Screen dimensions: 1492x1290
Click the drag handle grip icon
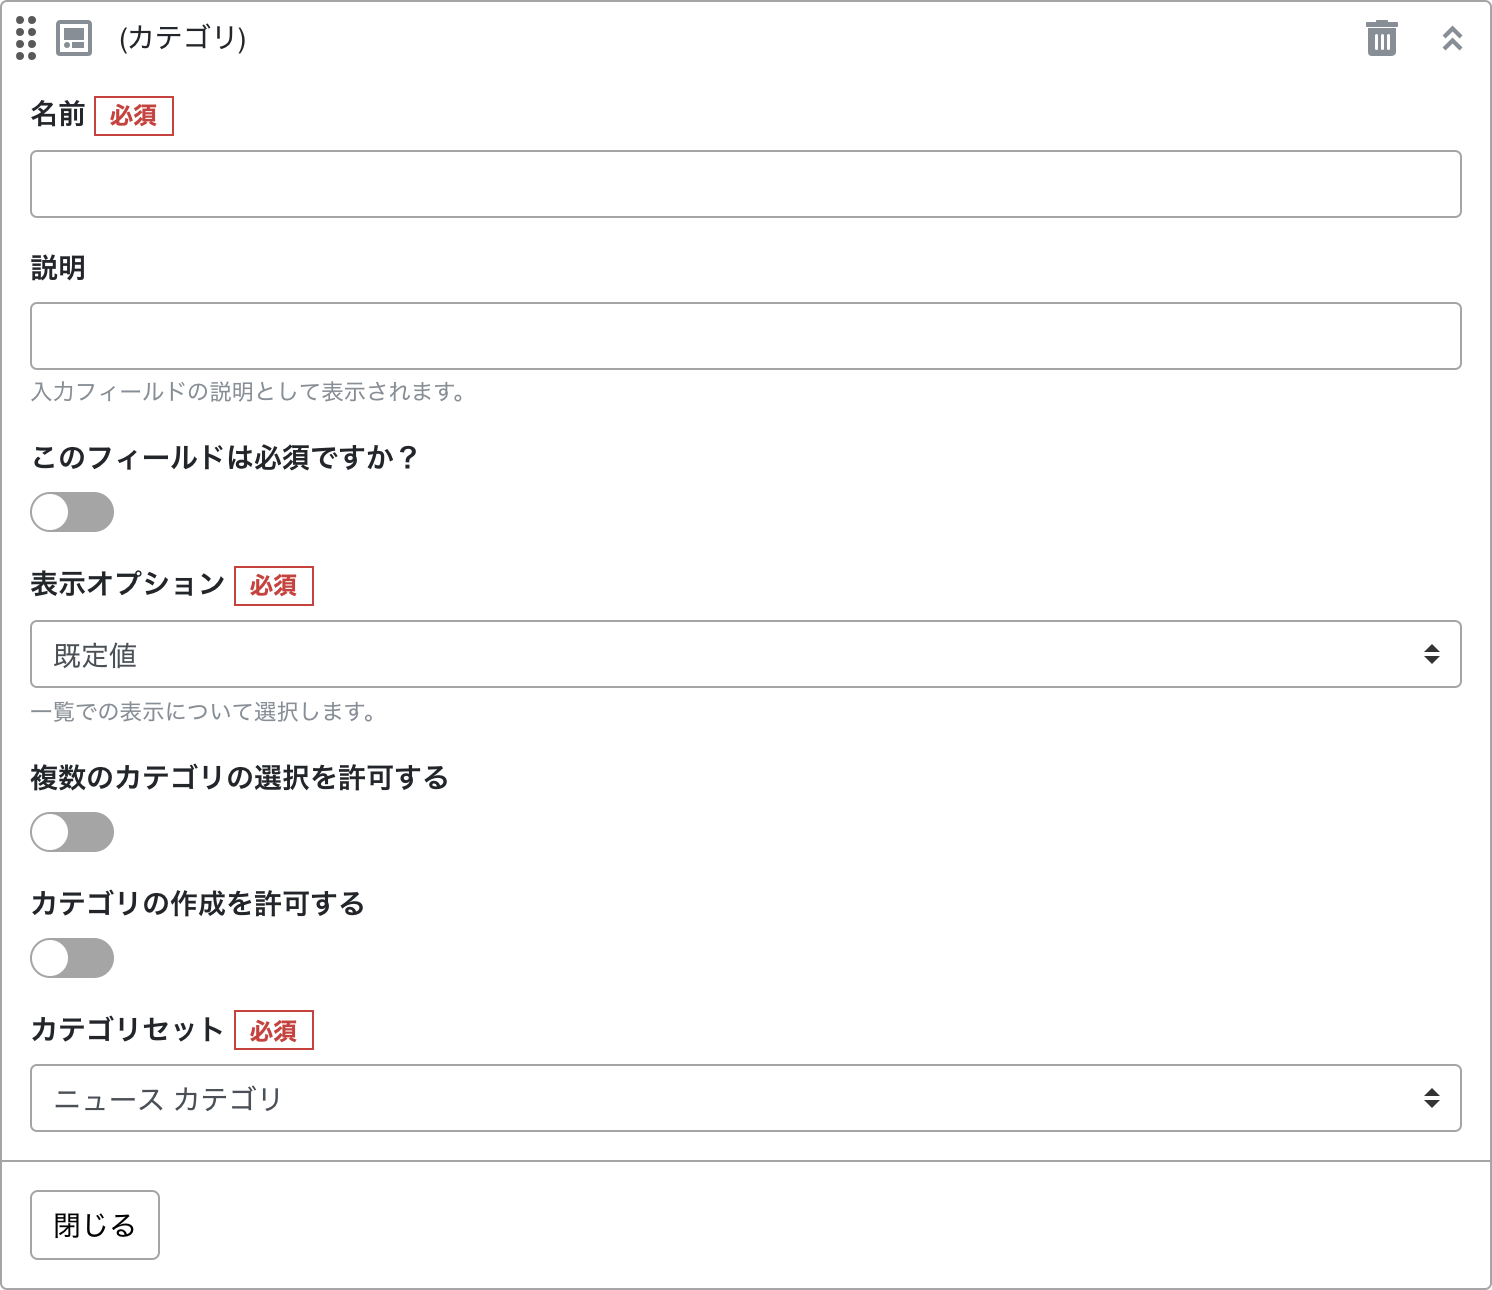[x=26, y=38]
